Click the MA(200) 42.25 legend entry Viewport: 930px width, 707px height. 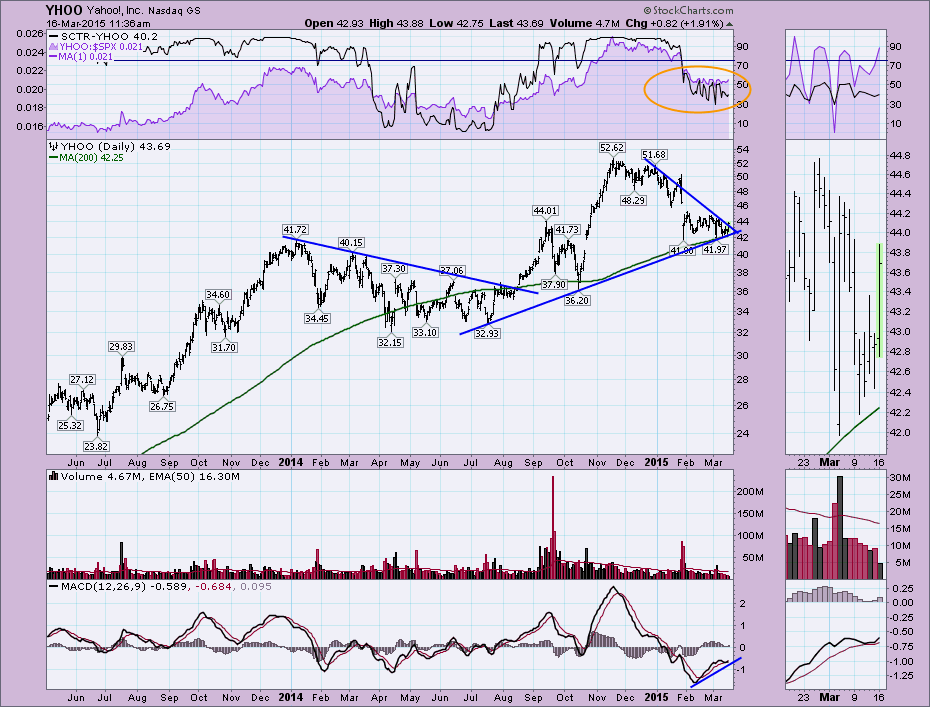[x=86, y=158]
